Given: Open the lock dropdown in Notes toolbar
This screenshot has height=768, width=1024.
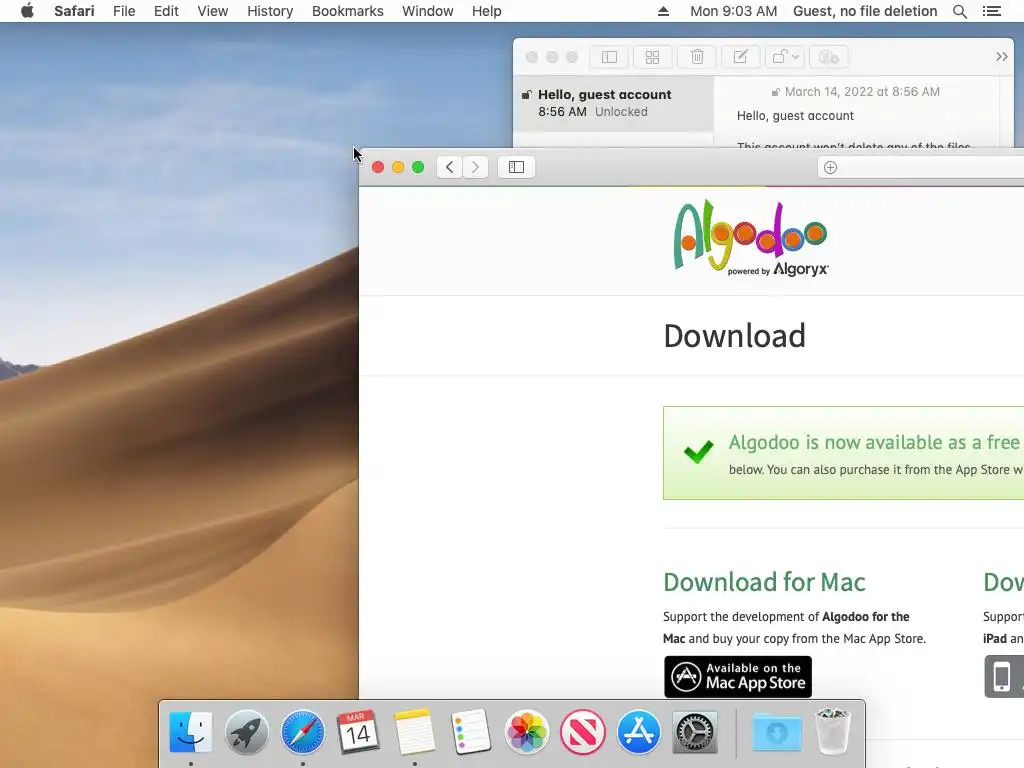Looking at the screenshot, I should click(x=785, y=57).
